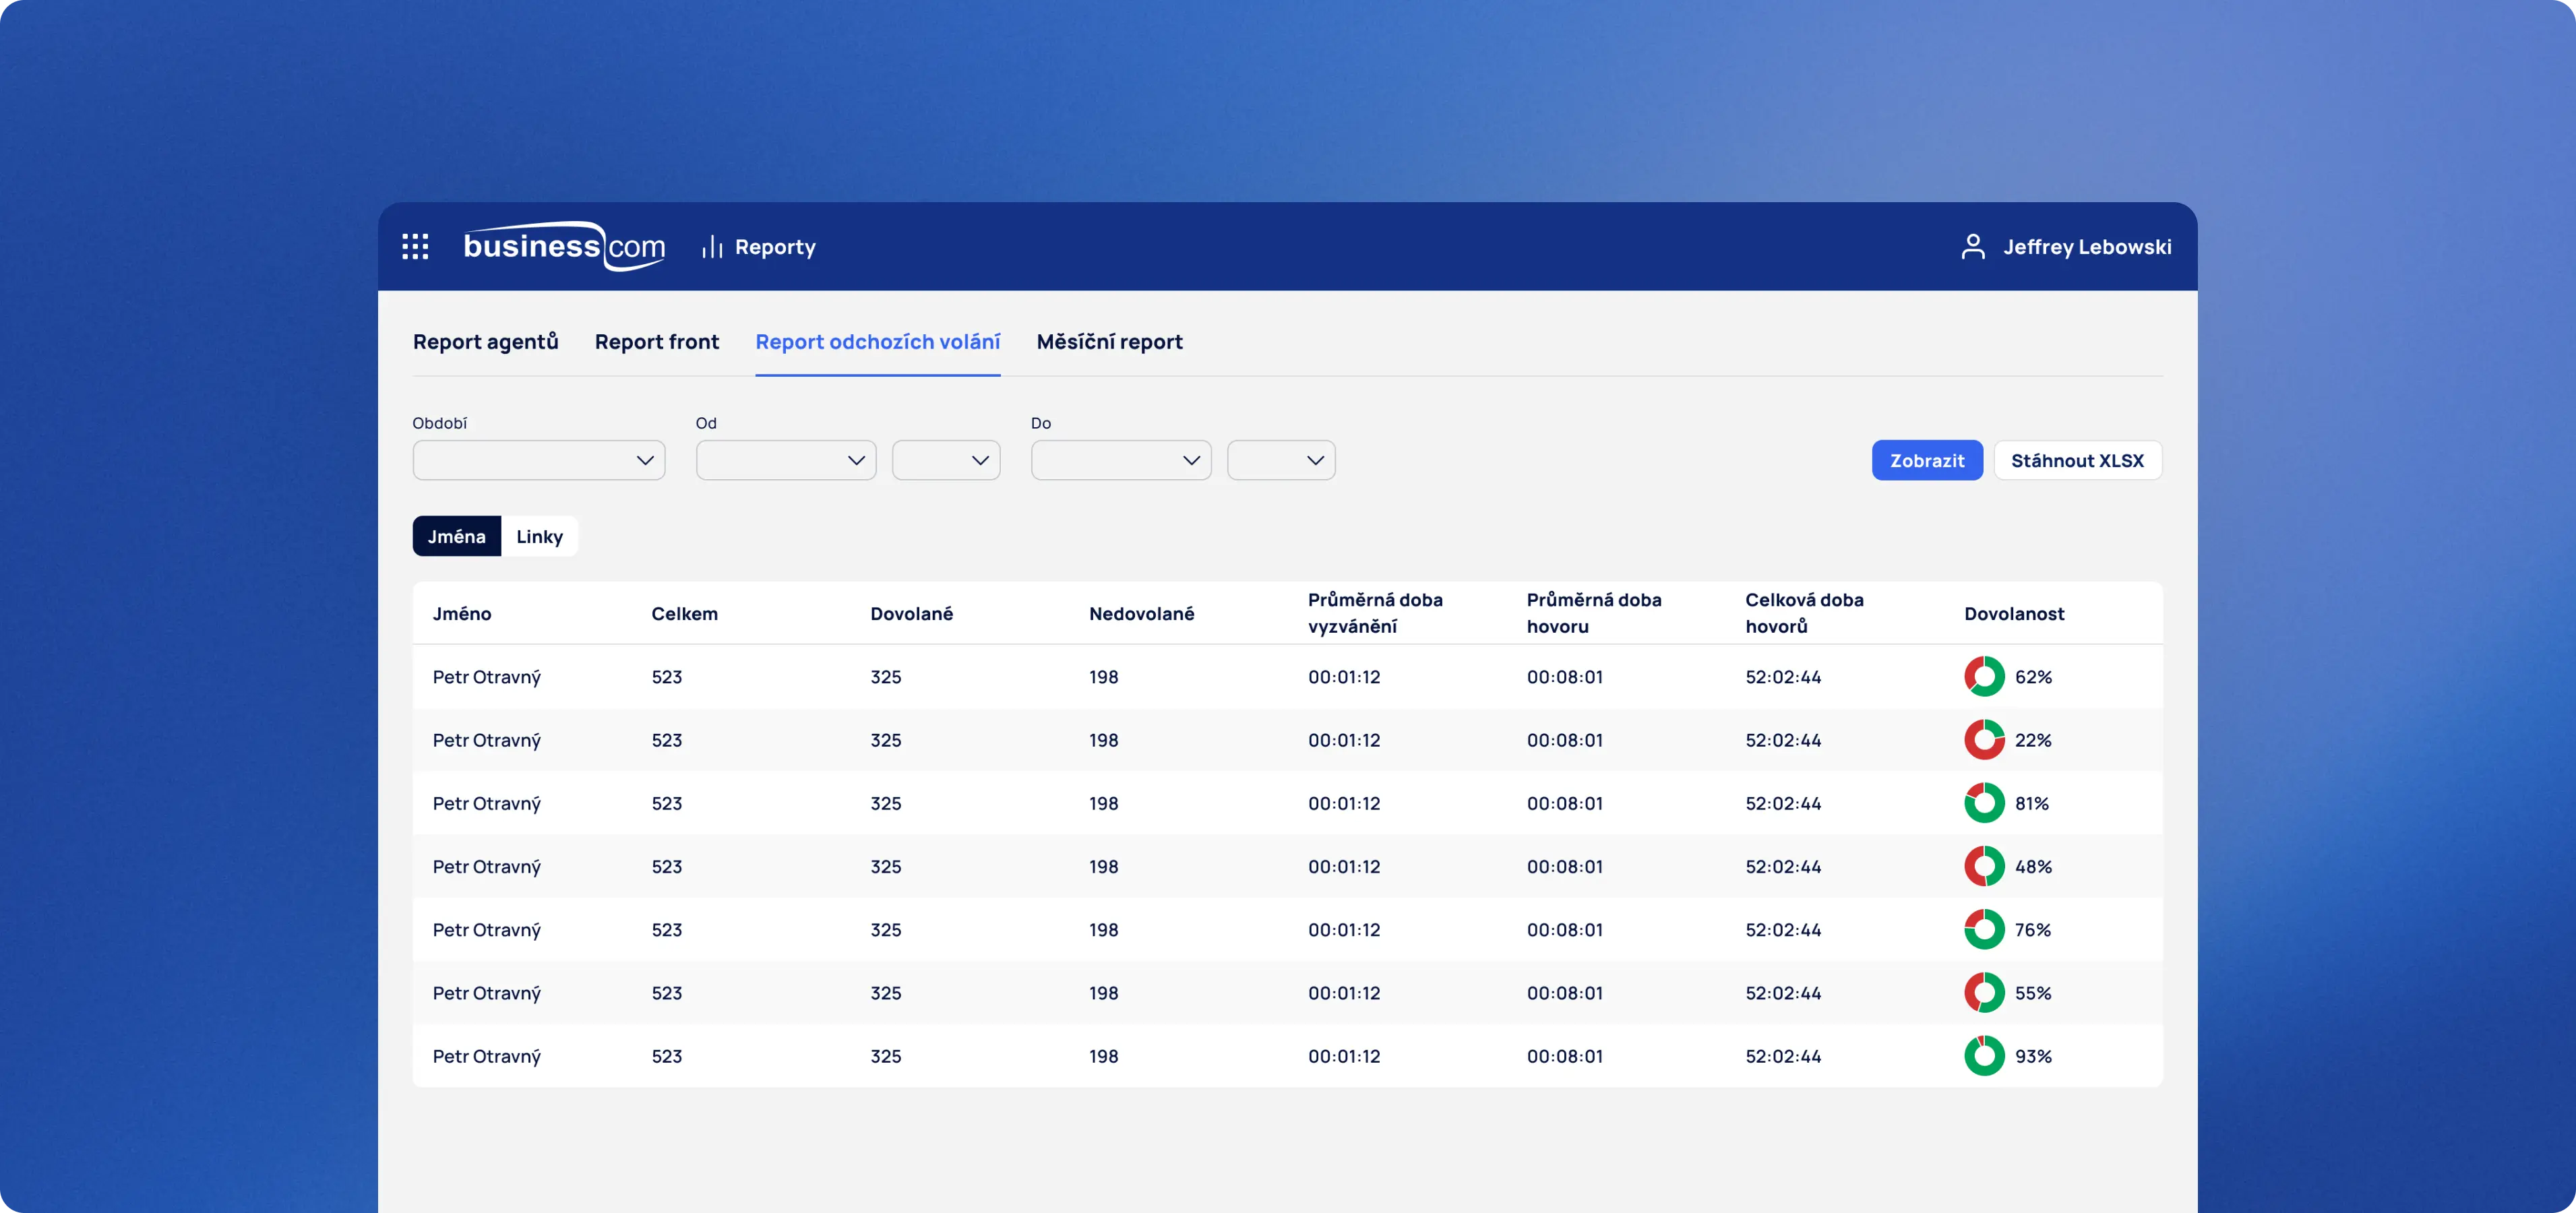2576x1213 pixels.
Task: Click Petr Otravný in the 81% row
Action: (x=487, y=803)
